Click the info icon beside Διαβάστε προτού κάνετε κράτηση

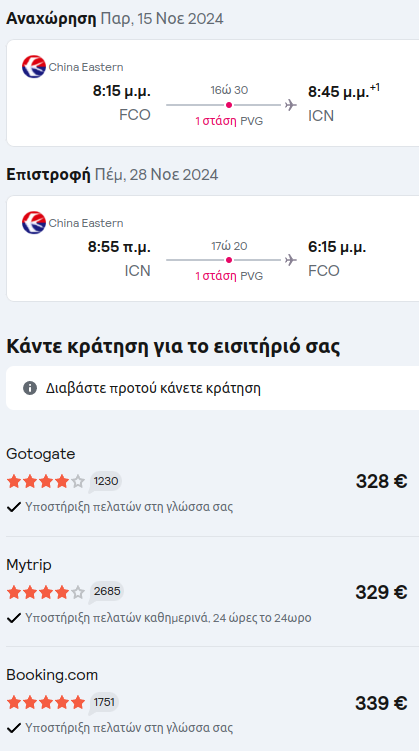(x=30, y=388)
